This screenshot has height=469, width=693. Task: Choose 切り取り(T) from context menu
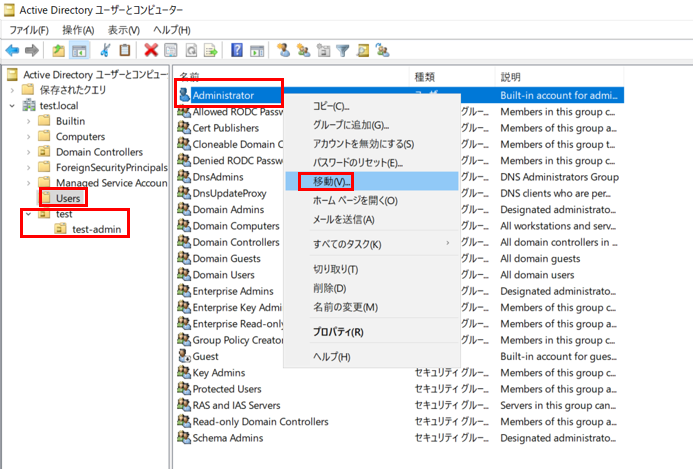point(371,269)
